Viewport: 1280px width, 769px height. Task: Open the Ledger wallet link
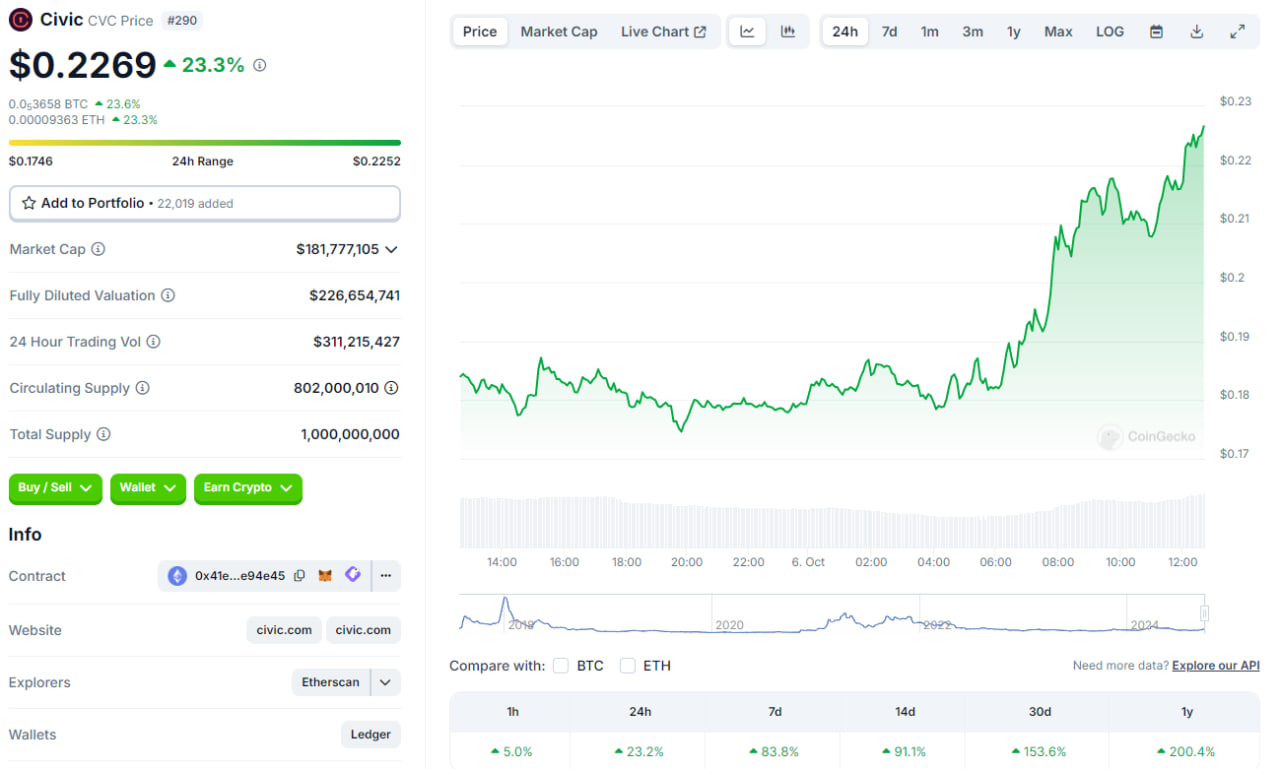371,734
